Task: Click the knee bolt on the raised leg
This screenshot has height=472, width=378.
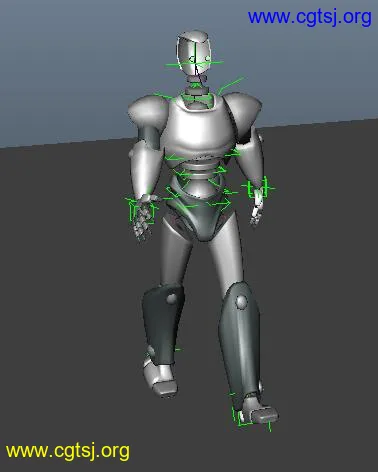Action: [172, 298]
